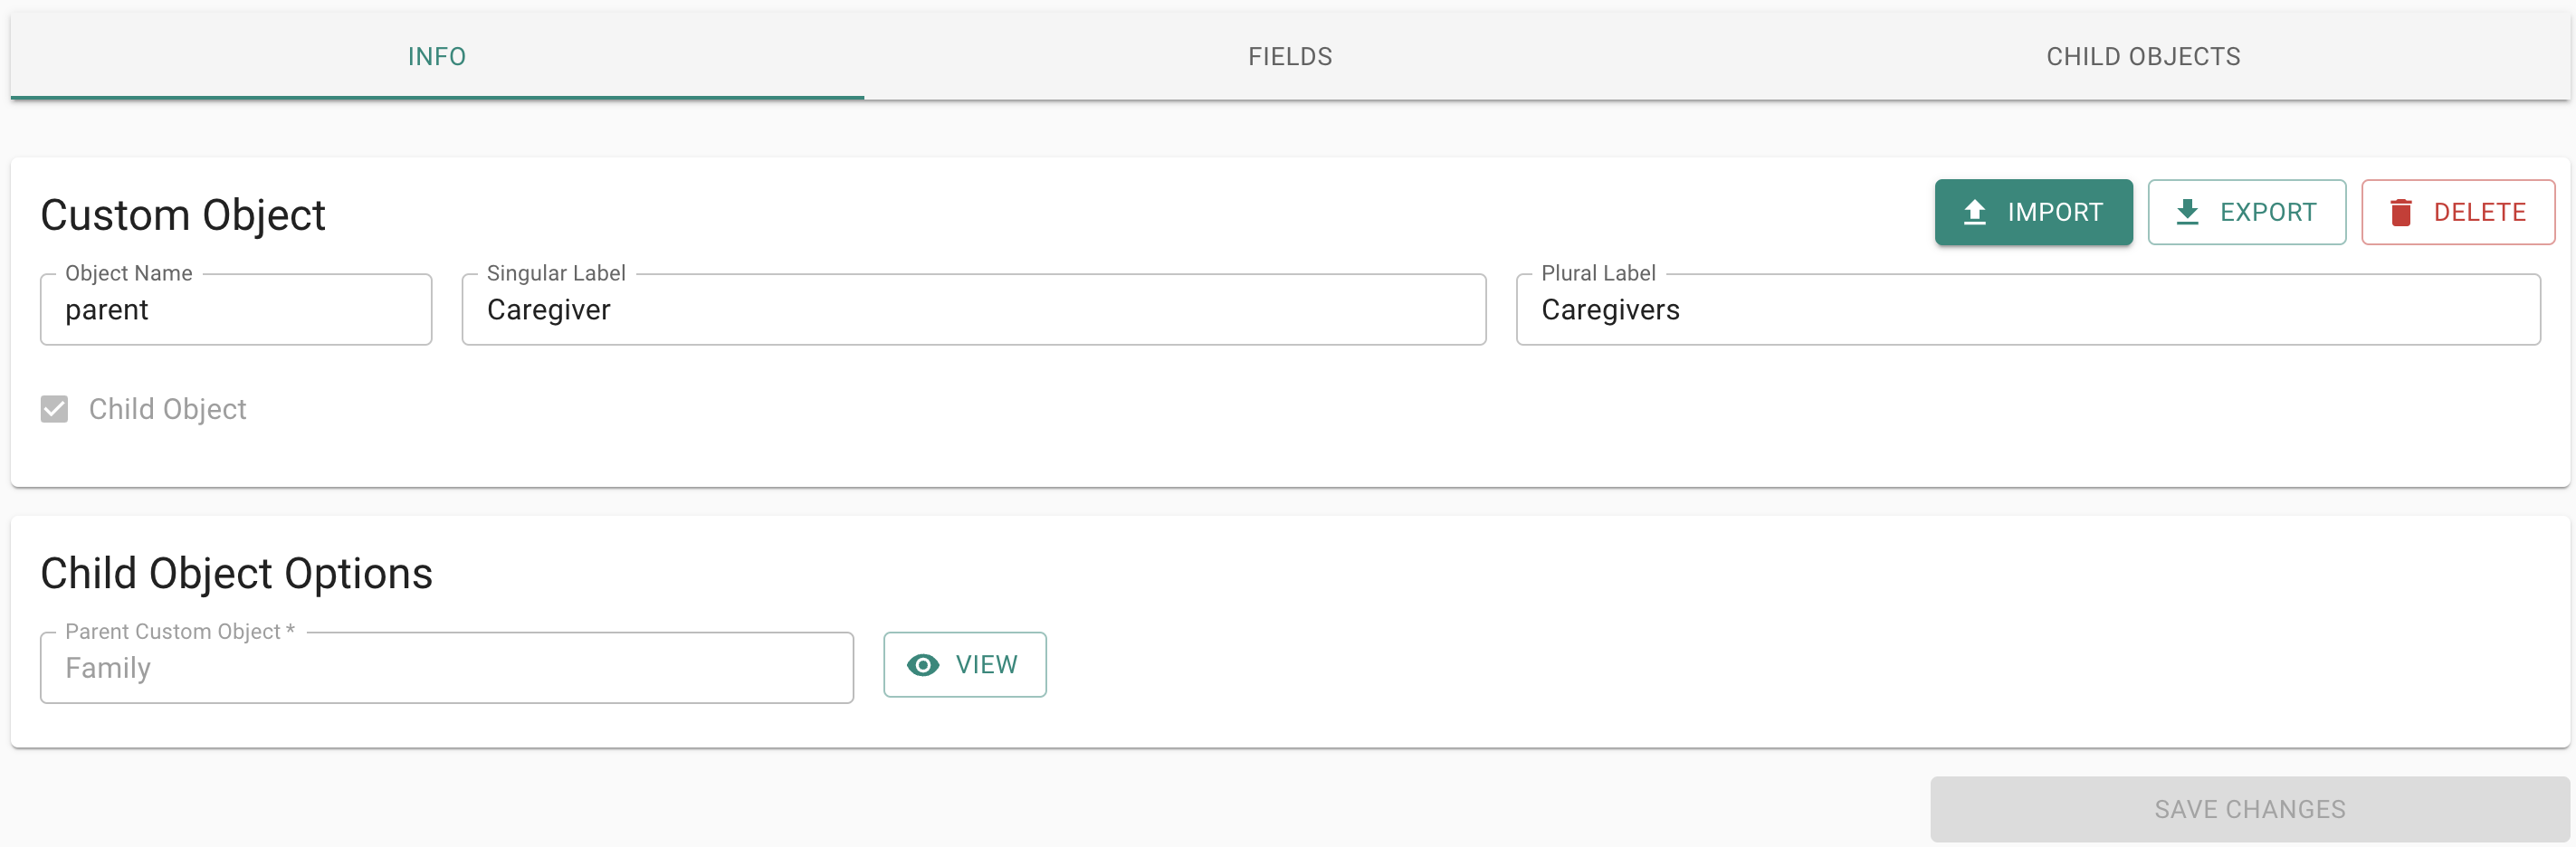This screenshot has height=847, width=2576.
Task: Click the Export button
Action: [x=2246, y=212]
